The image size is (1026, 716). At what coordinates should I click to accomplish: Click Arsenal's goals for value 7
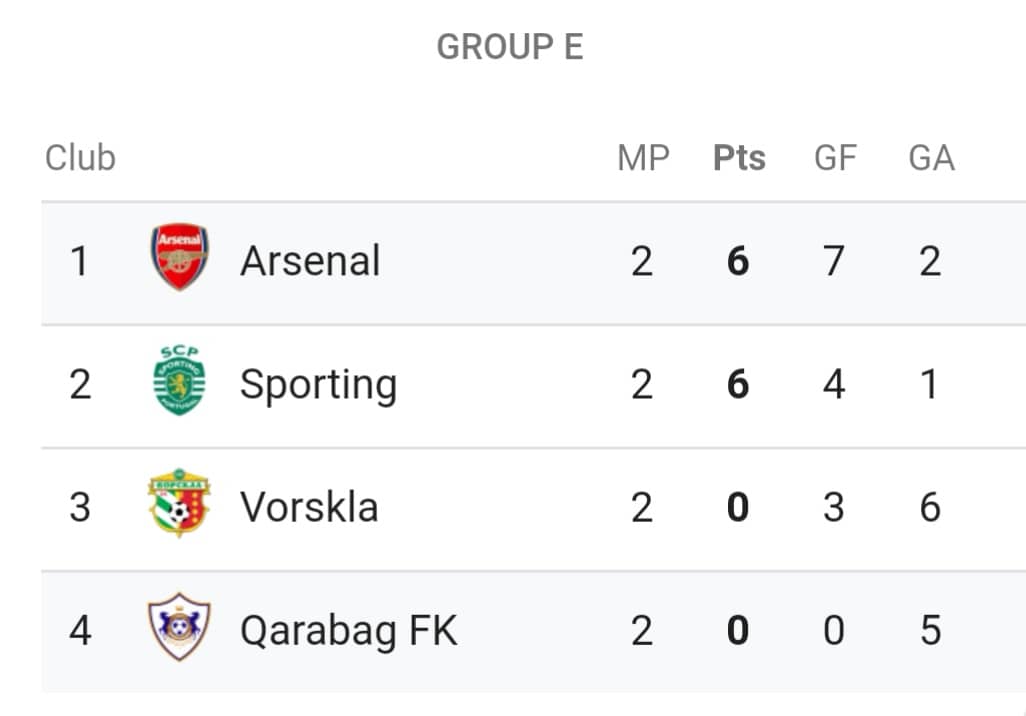[834, 261]
